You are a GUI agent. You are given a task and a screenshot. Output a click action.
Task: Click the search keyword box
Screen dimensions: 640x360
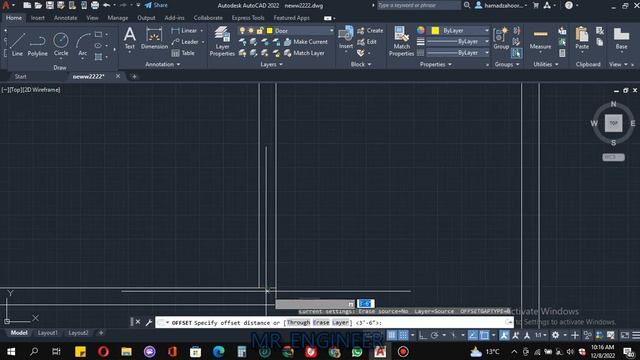pos(419,5)
